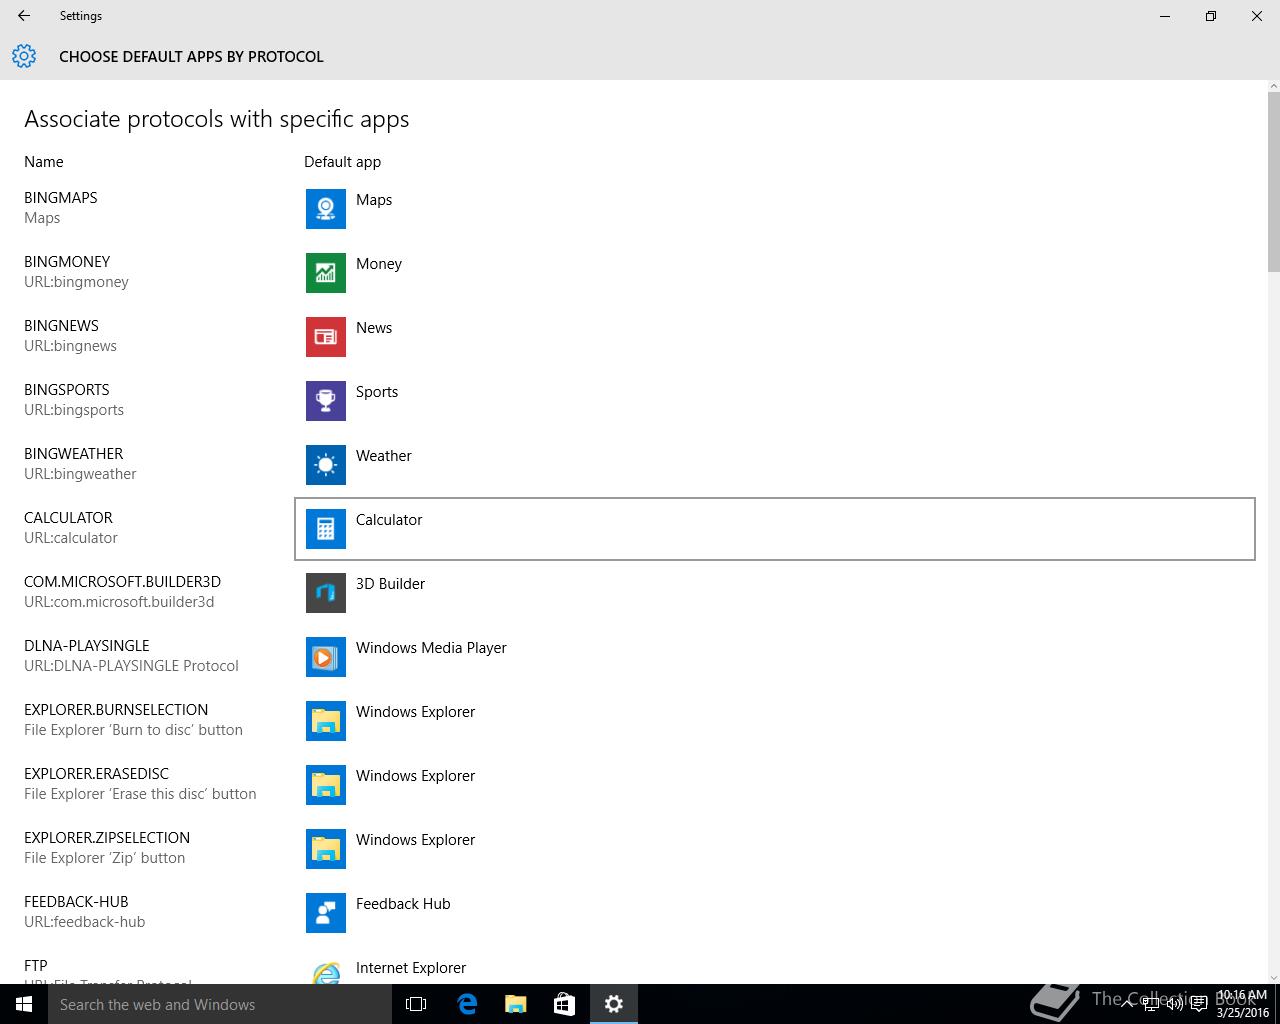Viewport: 1280px width, 1024px height.
Task: Click the BINGMAPS protocol name
Action: (61, 198)
